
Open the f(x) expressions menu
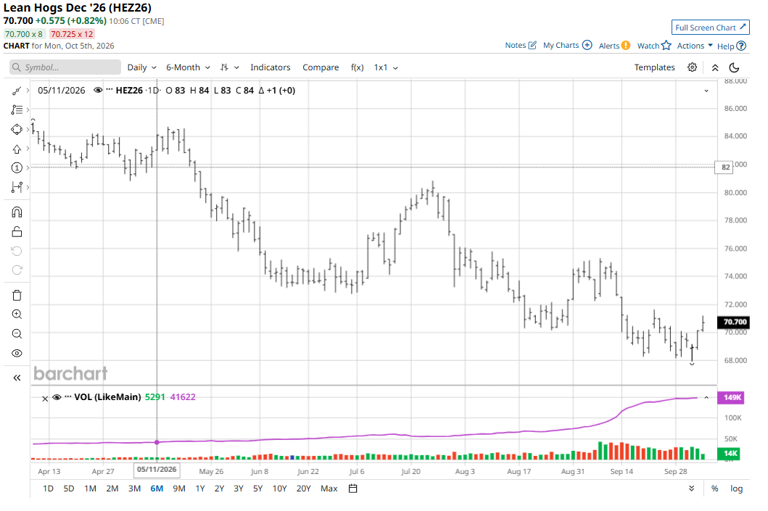point(357,67)
